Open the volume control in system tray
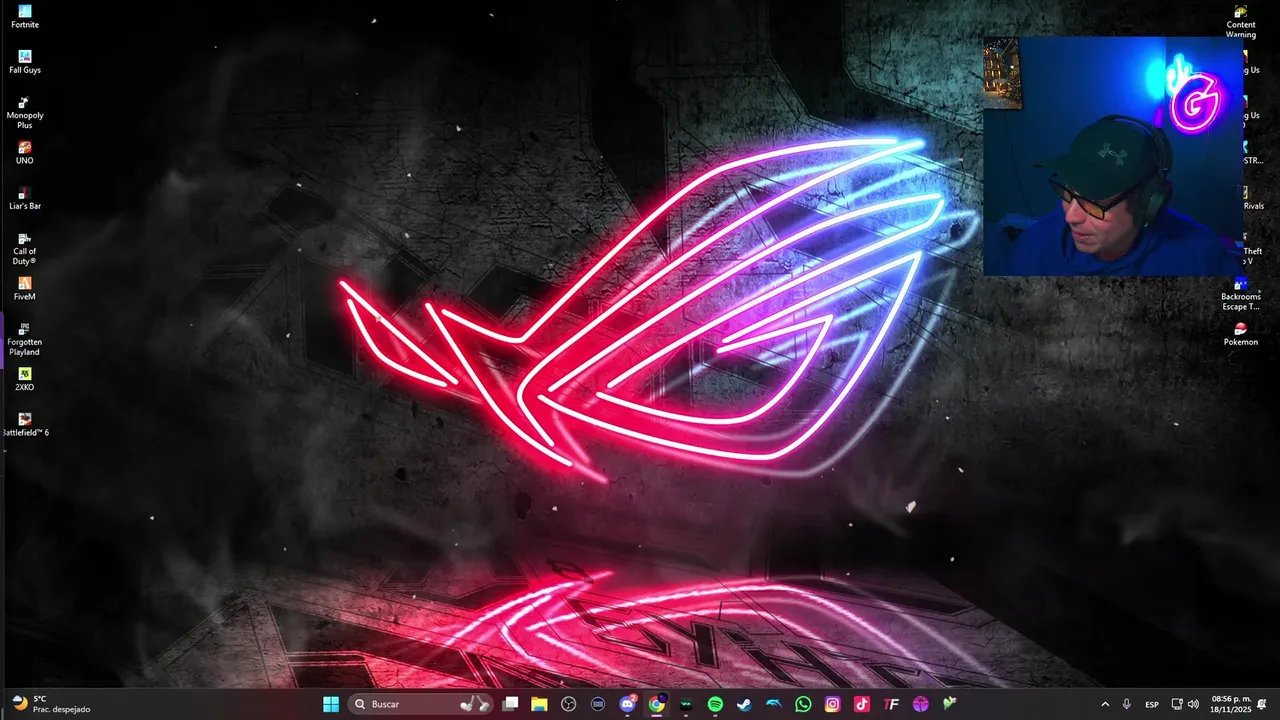This screenshot has height=720, width=1280. click(x=1193, y=704)
